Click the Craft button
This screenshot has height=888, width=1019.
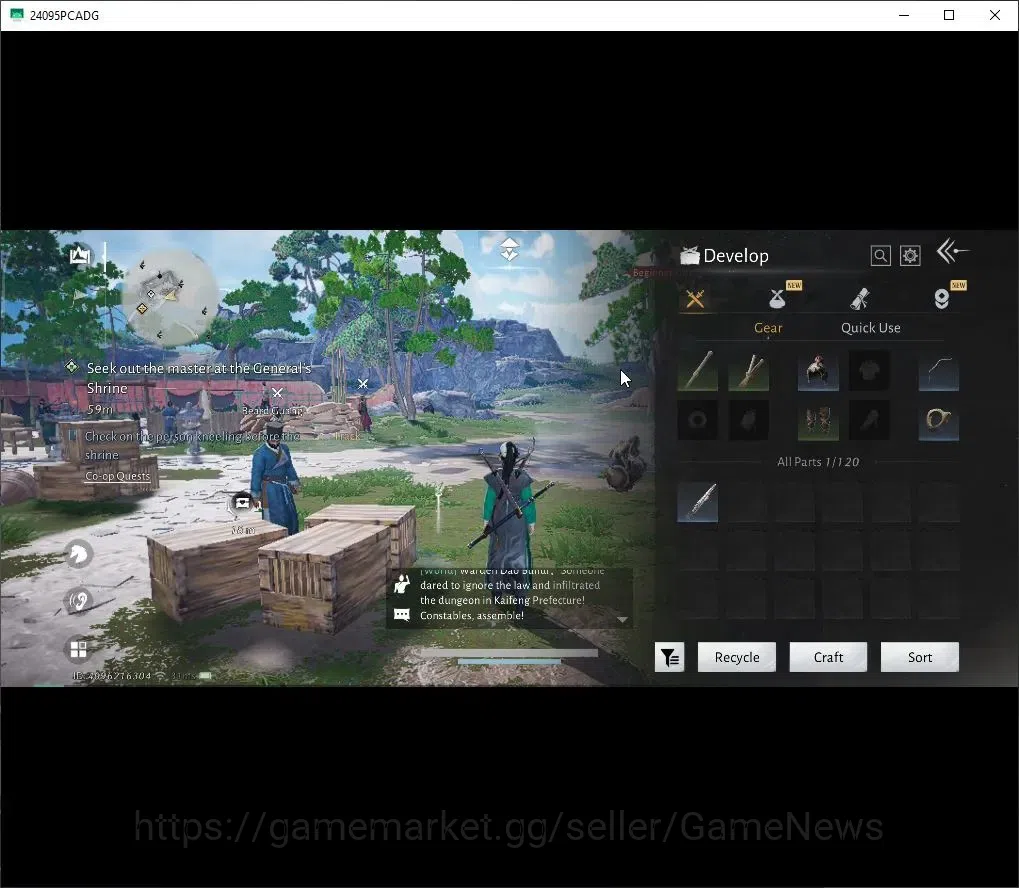pos(828,657)
